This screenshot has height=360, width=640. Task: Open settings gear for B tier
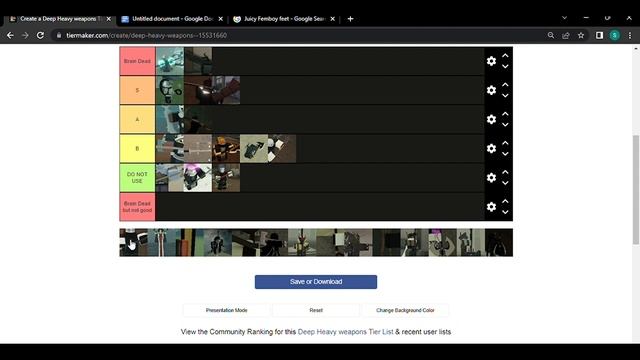[x=491, y=149]
